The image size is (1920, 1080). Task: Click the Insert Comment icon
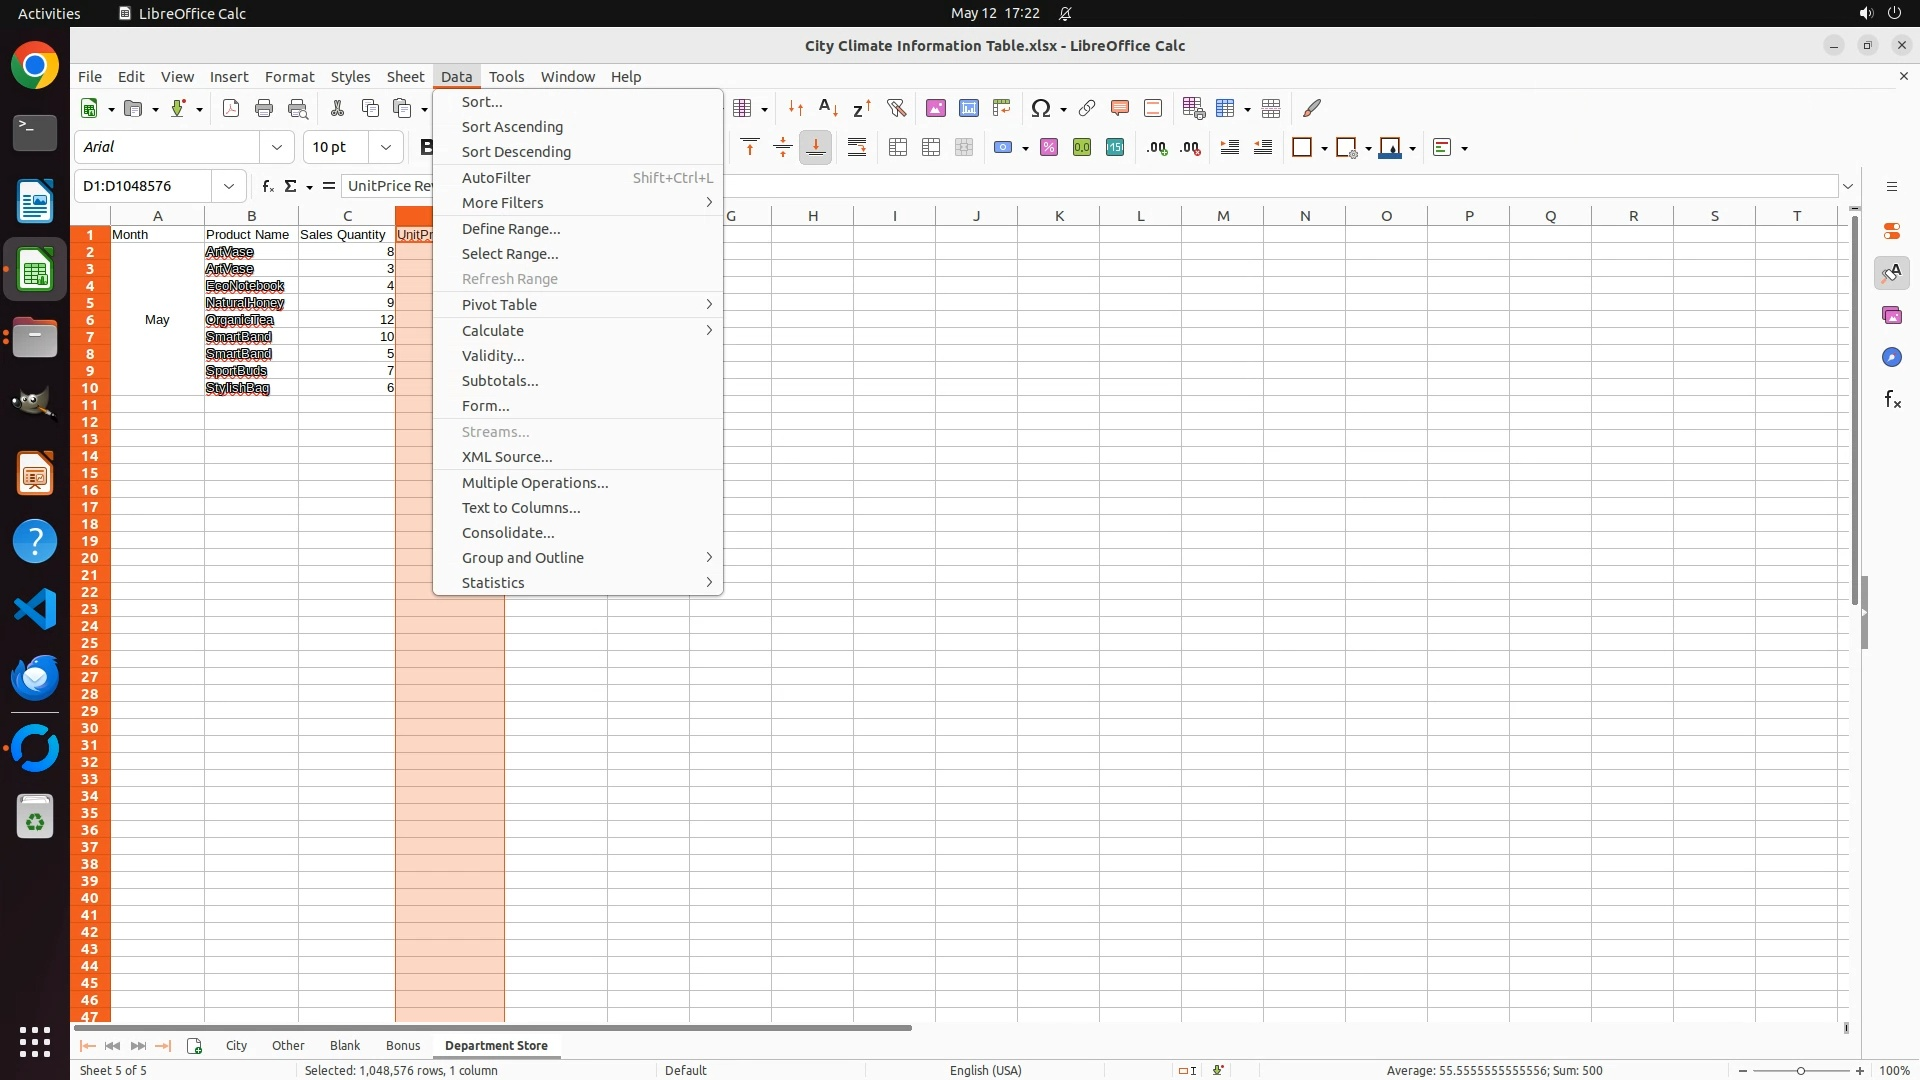[1120, 108]
